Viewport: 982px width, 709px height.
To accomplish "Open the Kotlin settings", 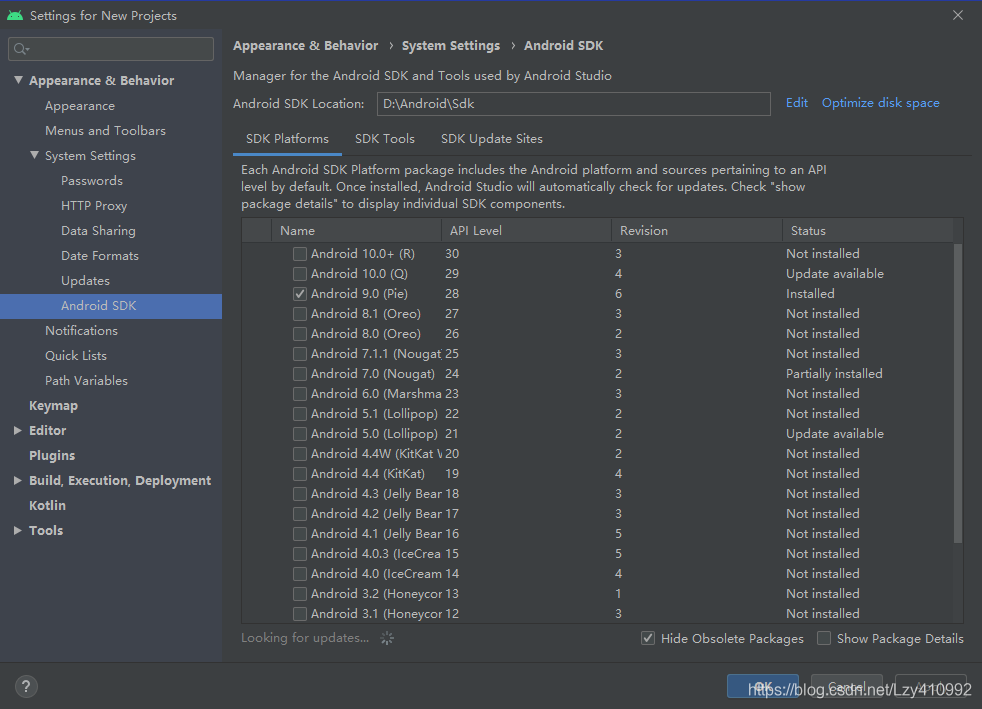I will (x=47, y=505).
